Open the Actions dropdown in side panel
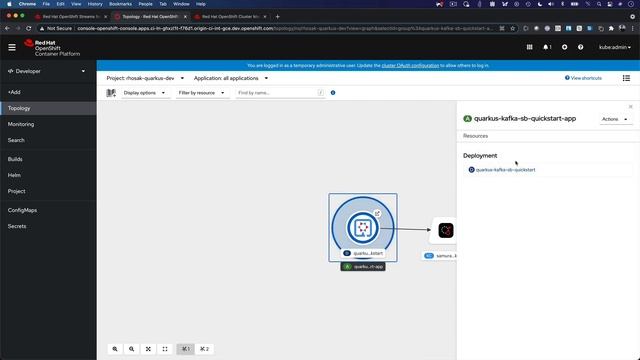The height and width of the screenshot is (360, 640). click(615, 119)
